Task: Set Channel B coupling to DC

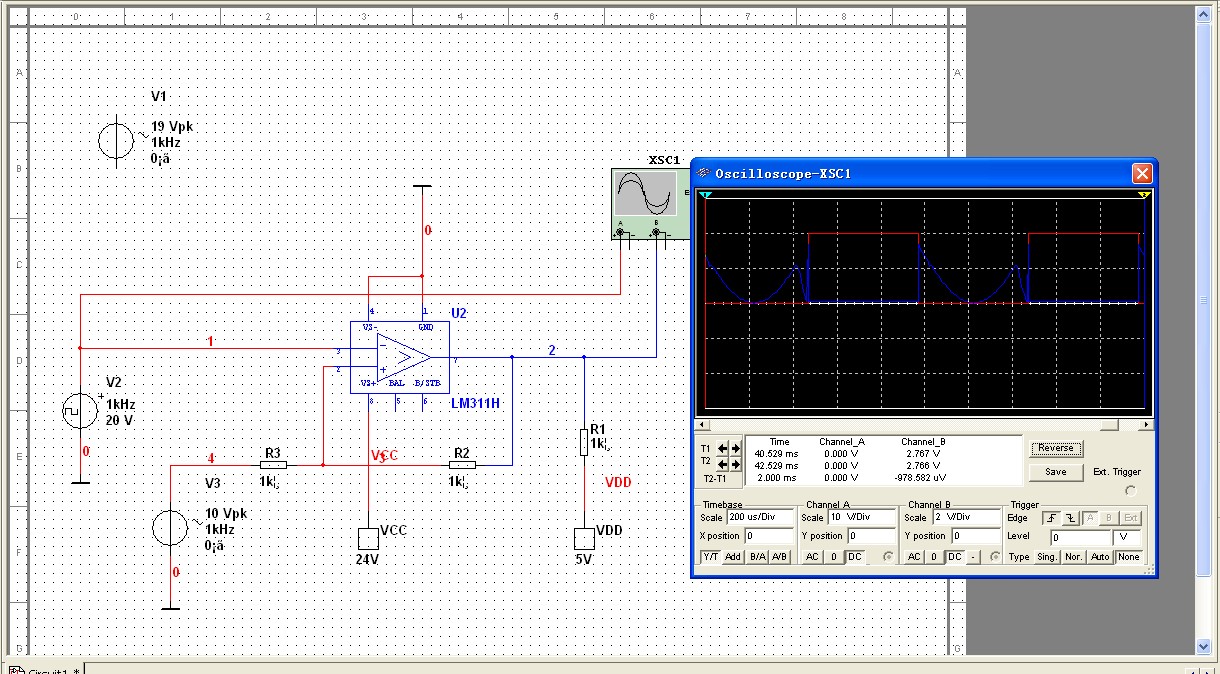Action: coord(954,557)
